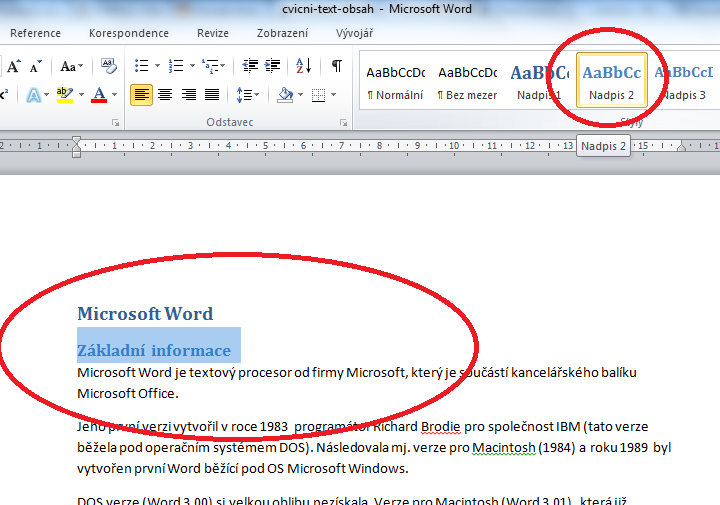Open the Change Case (Aa) menu
Image resolution: width=720 pixels, height=505 pixels.
[x=72, y=66]
